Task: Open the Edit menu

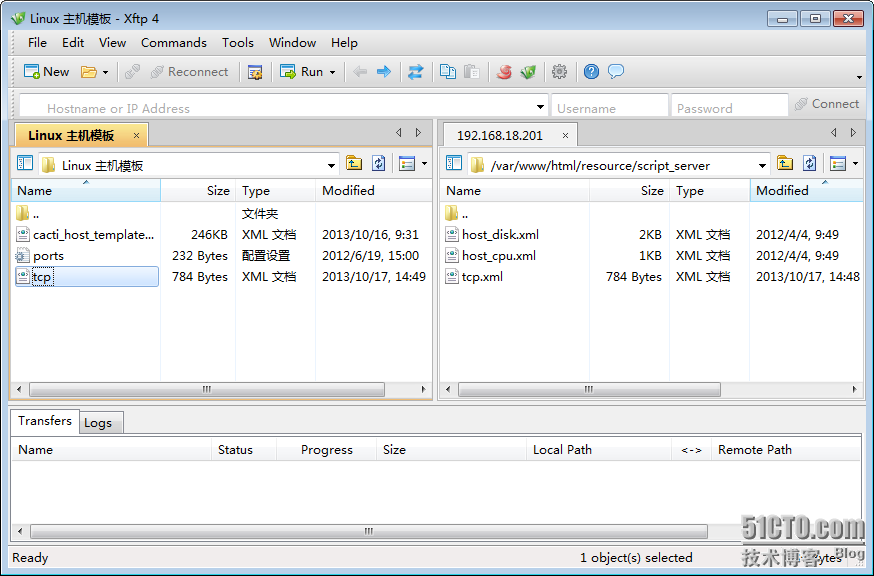Action: click(73, 43)
